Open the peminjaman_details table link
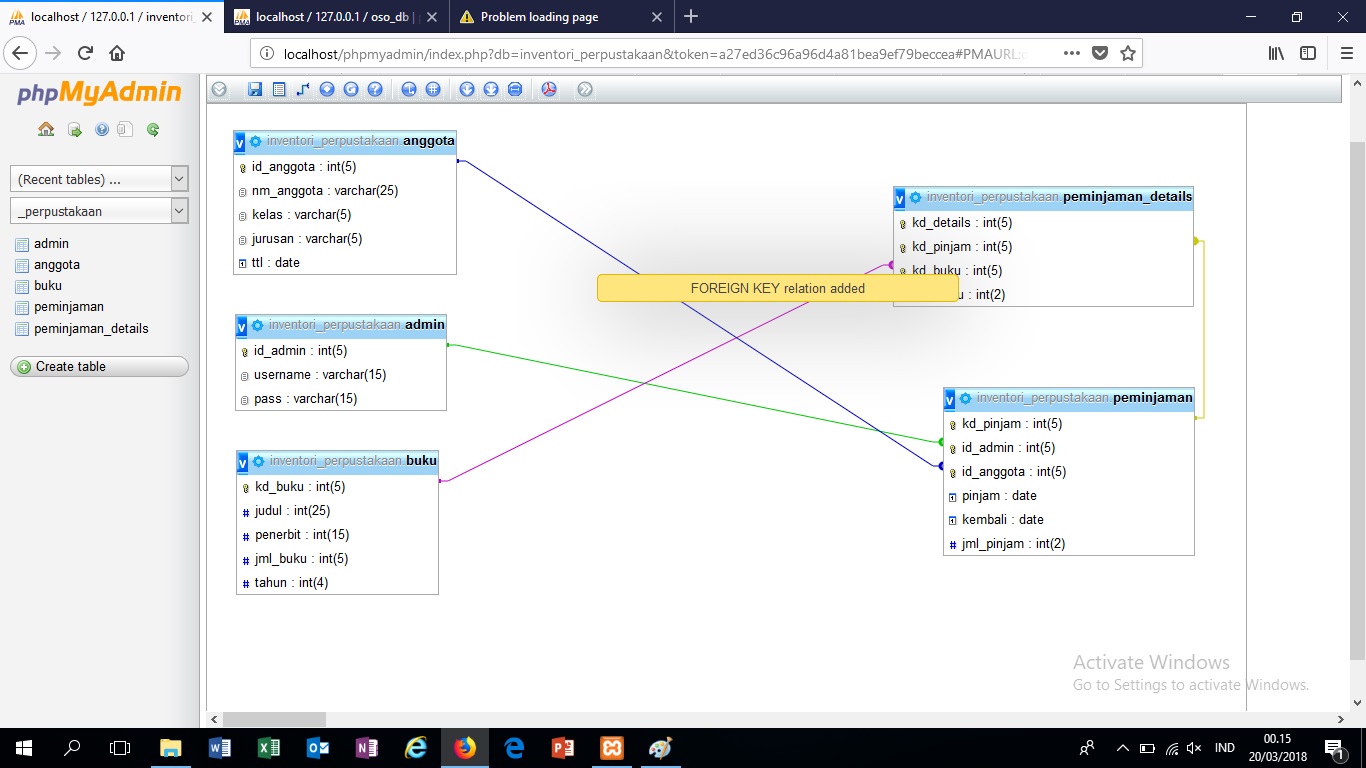Viewport: 1366px width, 768px height. click(x=89, y=328)
